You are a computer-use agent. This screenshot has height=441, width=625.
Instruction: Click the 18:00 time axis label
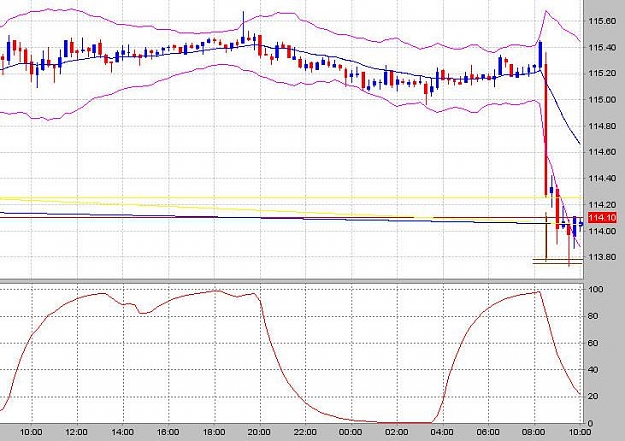pos(214,432)
